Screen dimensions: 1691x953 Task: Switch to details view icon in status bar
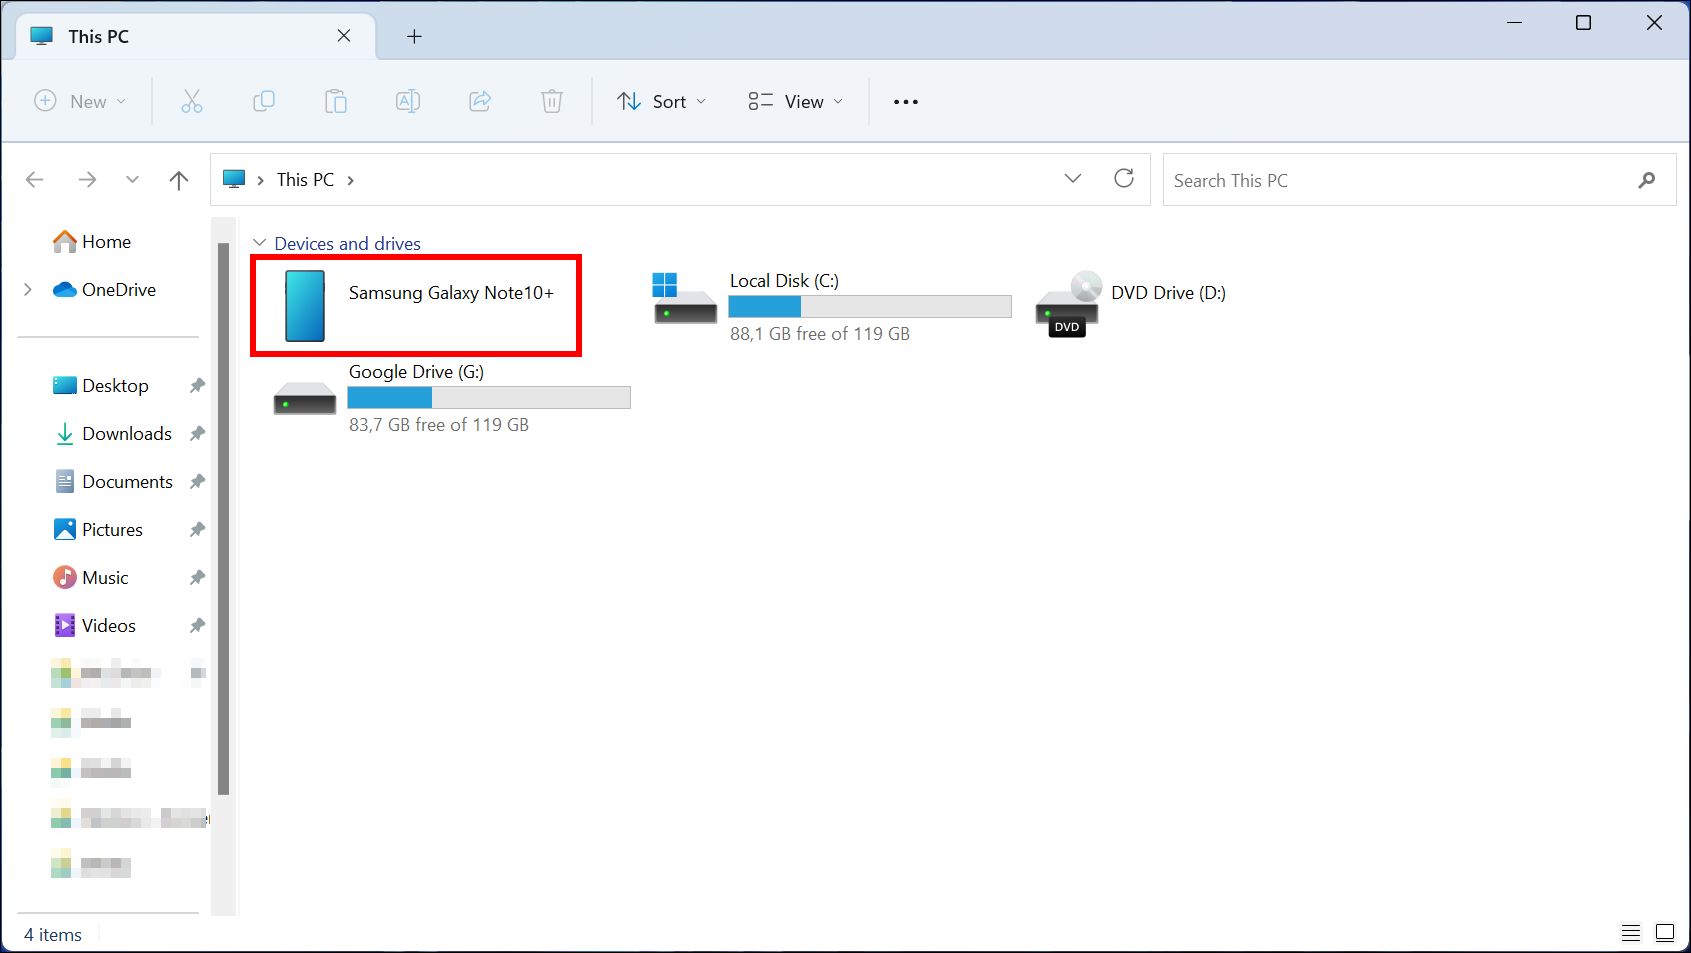pyautogui.click(x=1631, y=933)
